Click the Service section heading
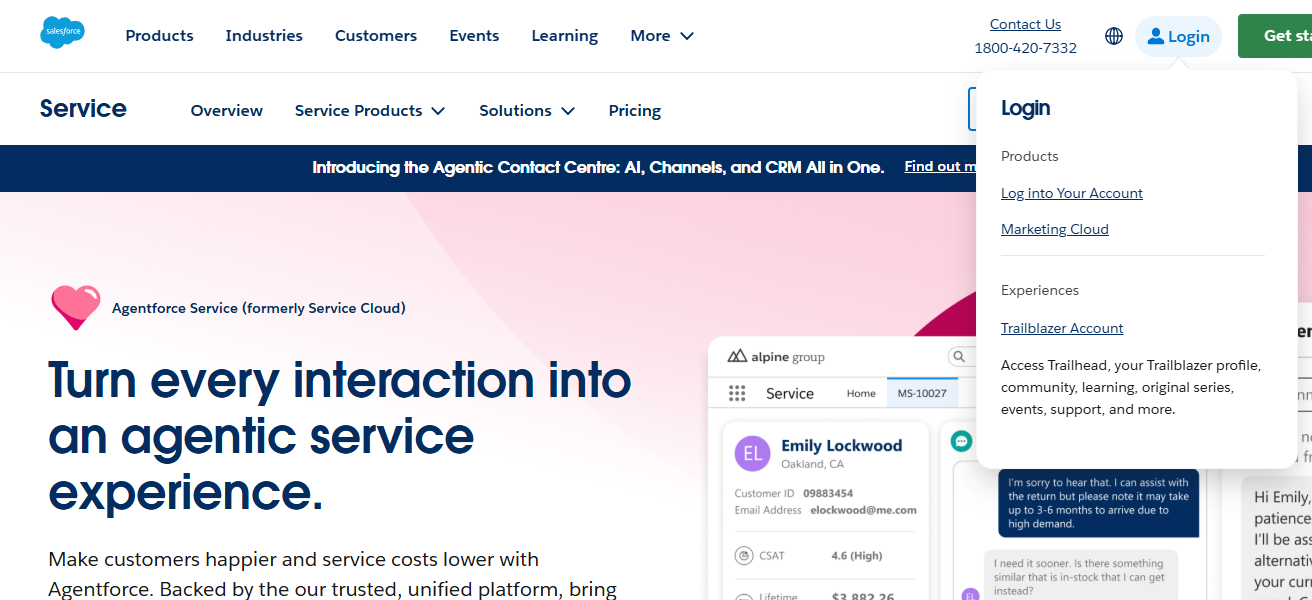Image resolution: width=1312 pixels, height=600 pixels. pos(83,108)
